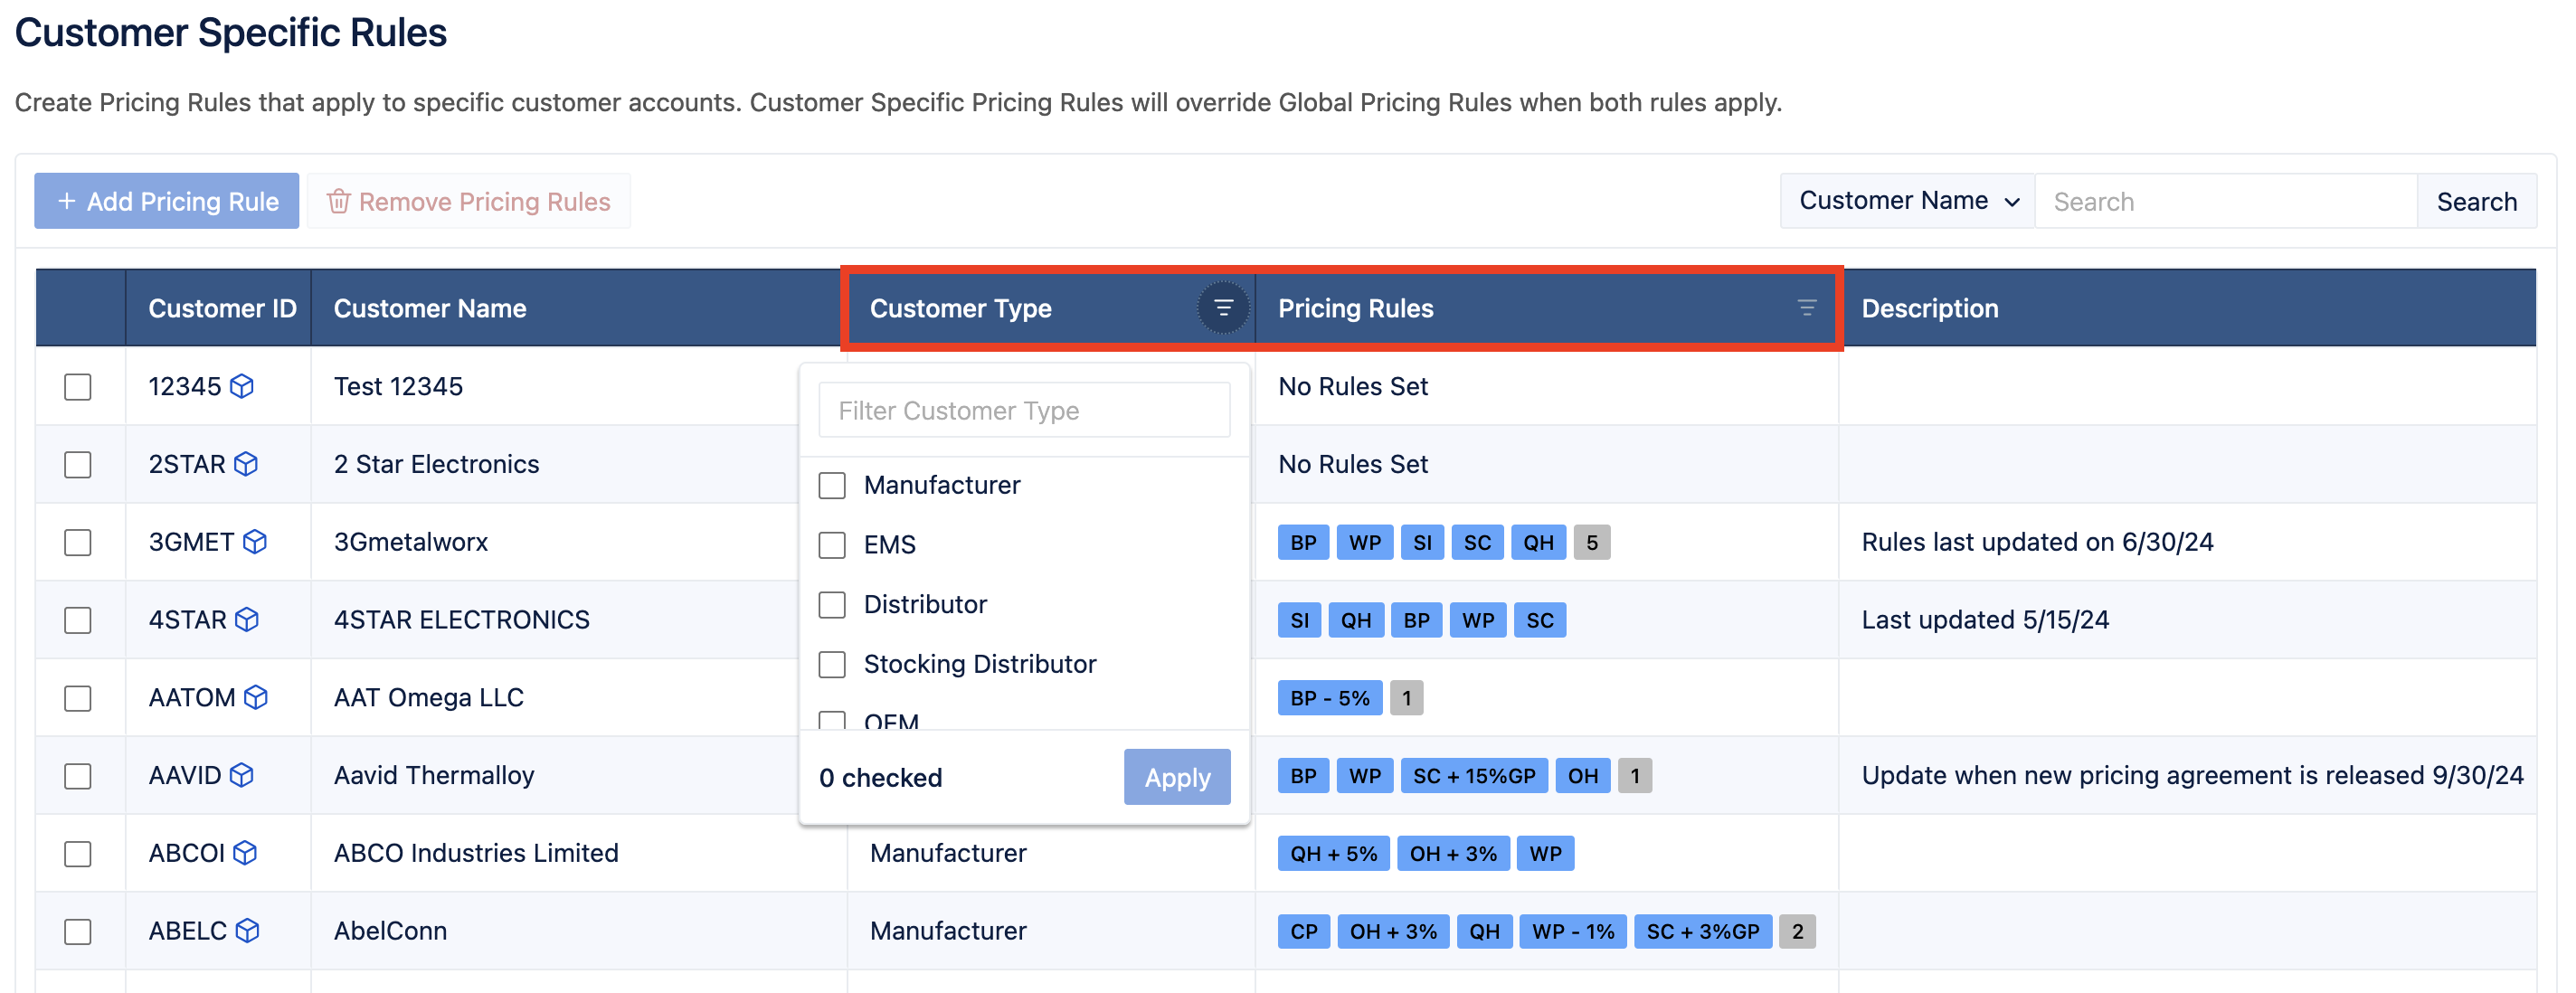Click the BP - 5% rule tag
Screen dimensions: 2576x993
point(1330,698)
